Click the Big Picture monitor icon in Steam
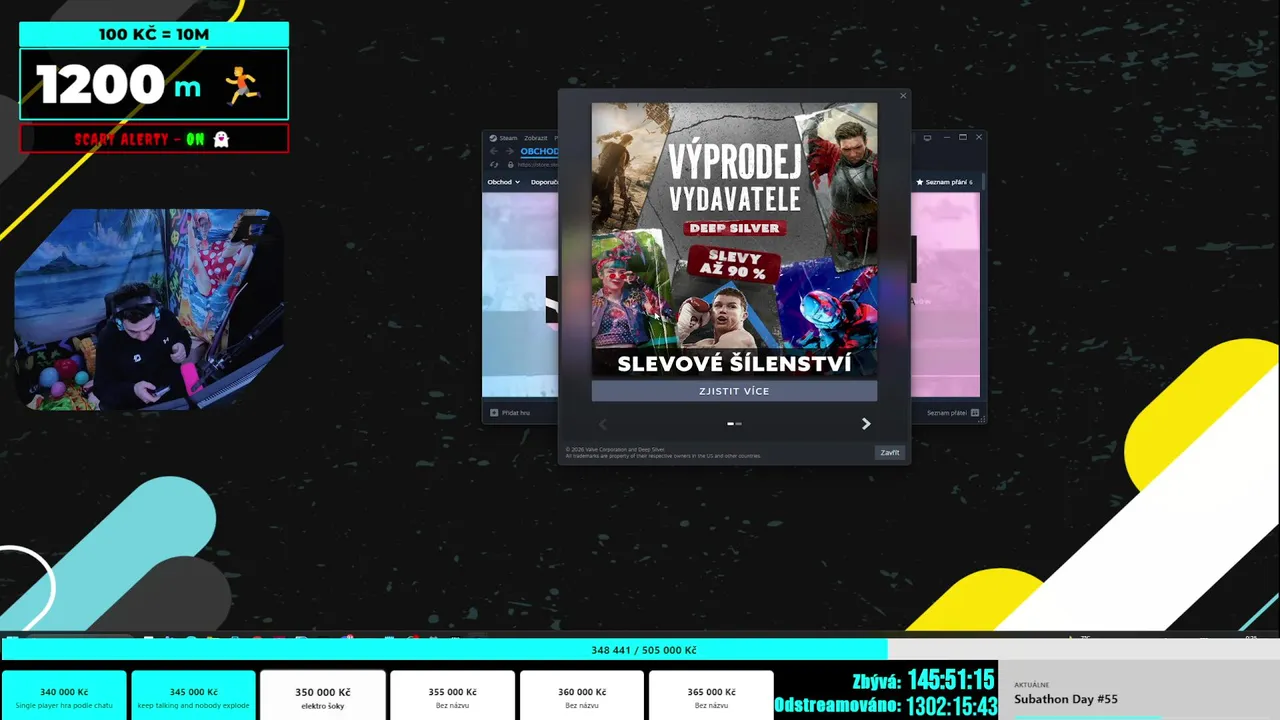The width and height of the screenshot is (1280, 720). click(927, 137)
